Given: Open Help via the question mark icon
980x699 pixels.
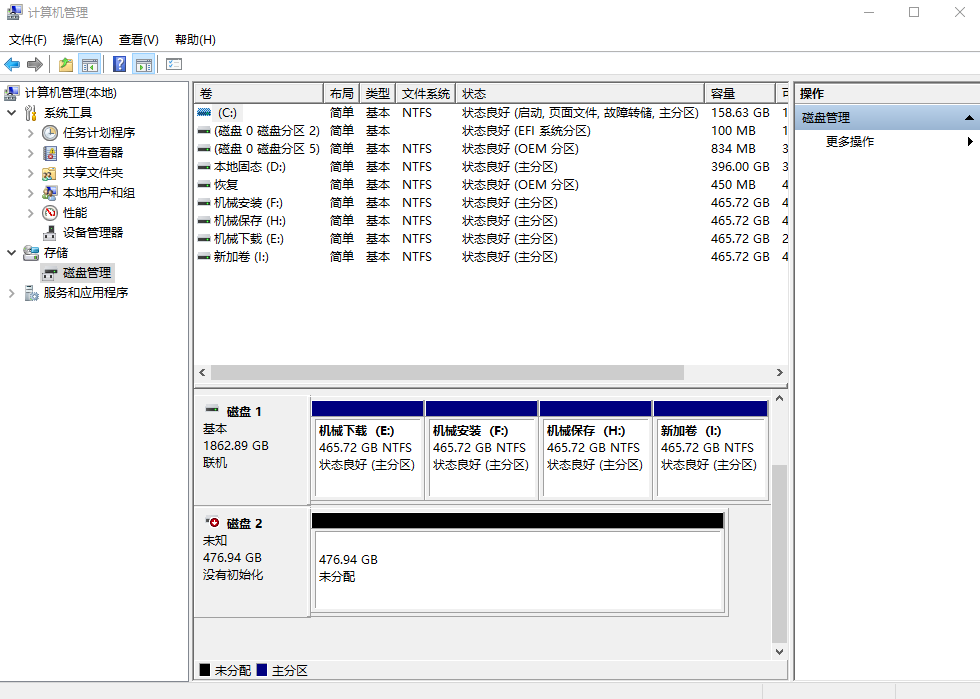Looking at the screenshot, I should tap(119, 65).
